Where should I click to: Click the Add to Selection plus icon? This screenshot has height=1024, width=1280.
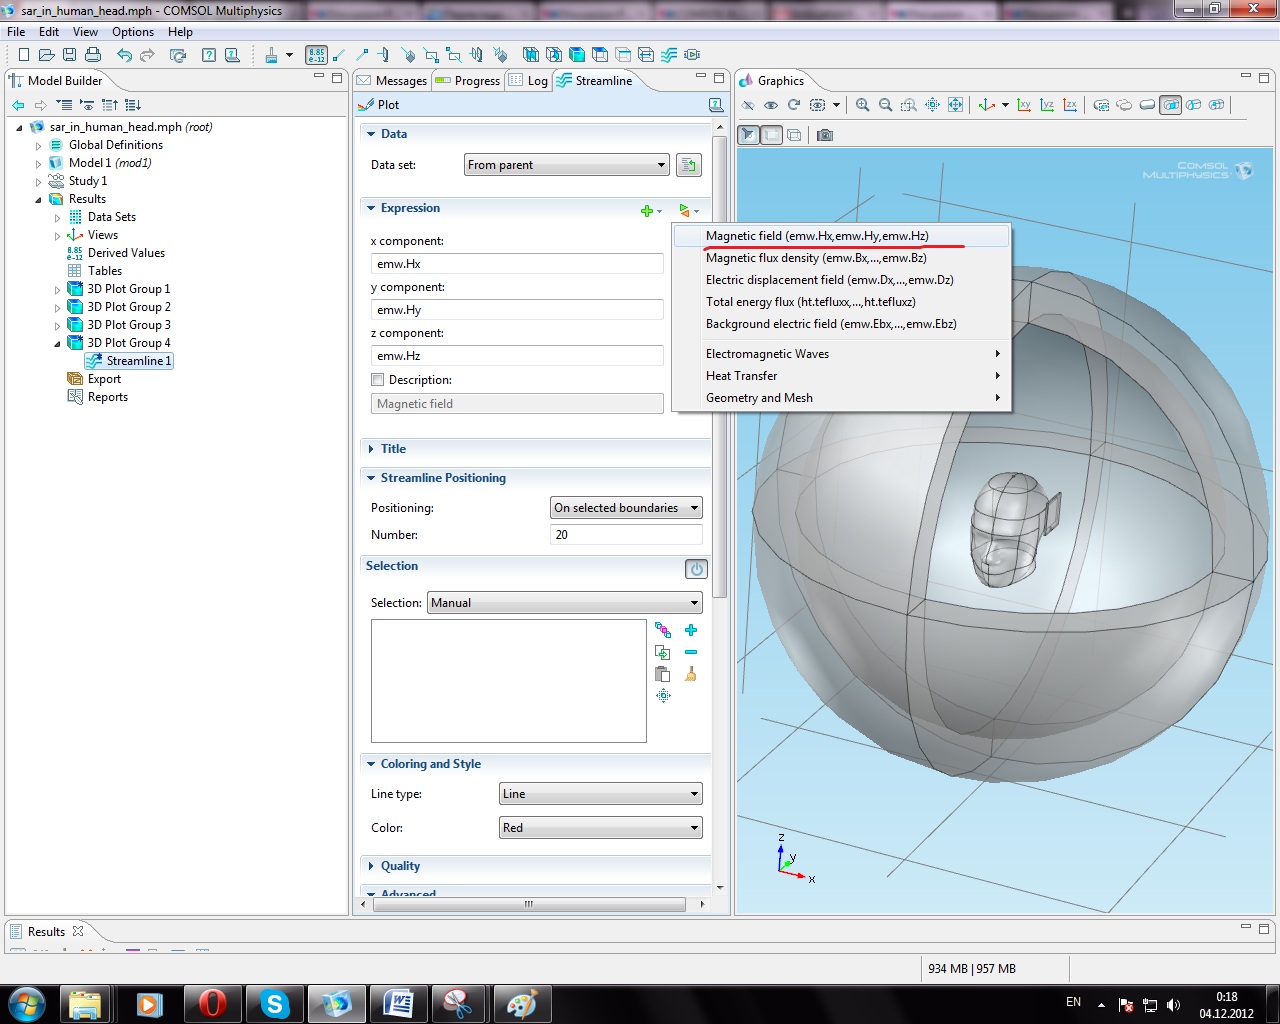(691, 630)
